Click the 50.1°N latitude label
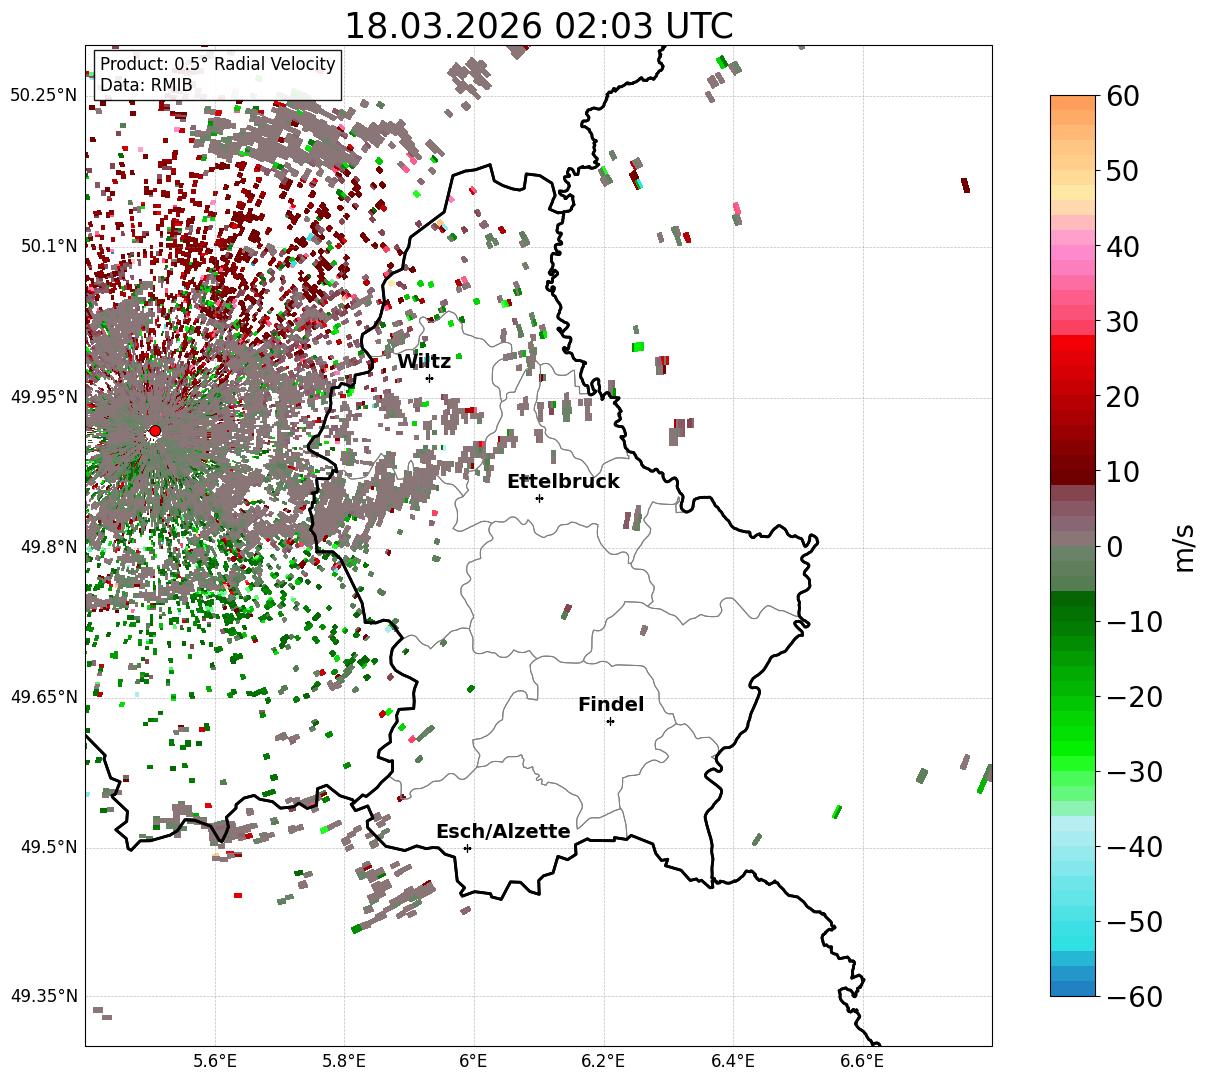 pos(48,246)
